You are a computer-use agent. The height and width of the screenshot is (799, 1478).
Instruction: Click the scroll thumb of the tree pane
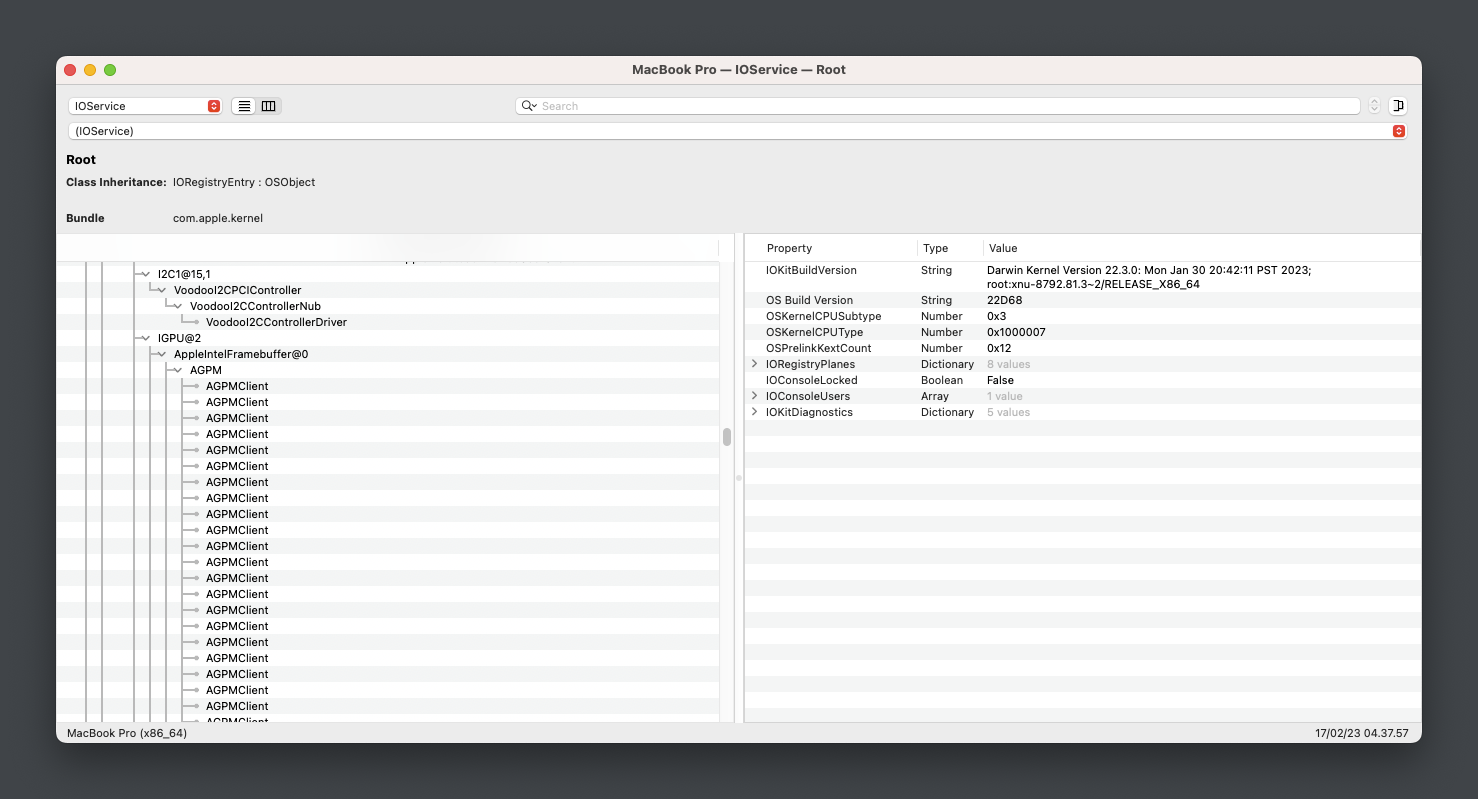[x=727, y=437]
